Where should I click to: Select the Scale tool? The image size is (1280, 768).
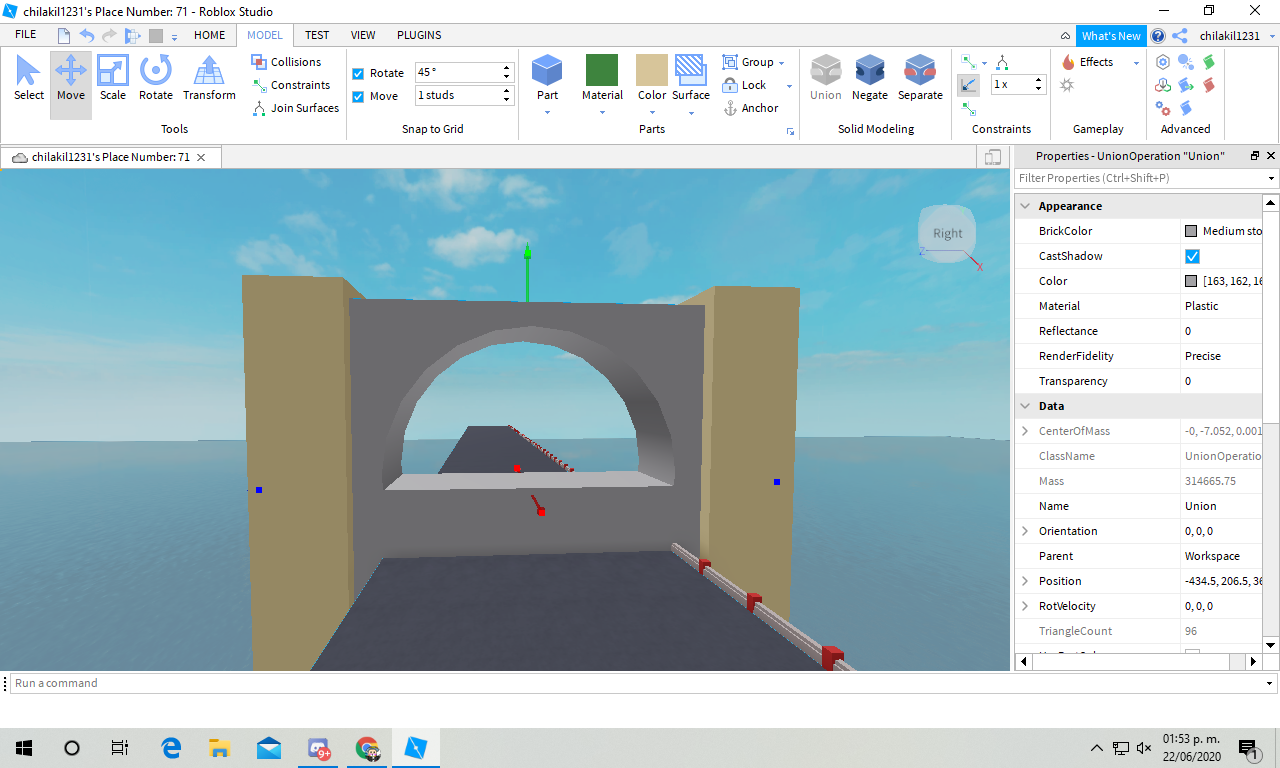pyautogui.click(x=113, y=78)
